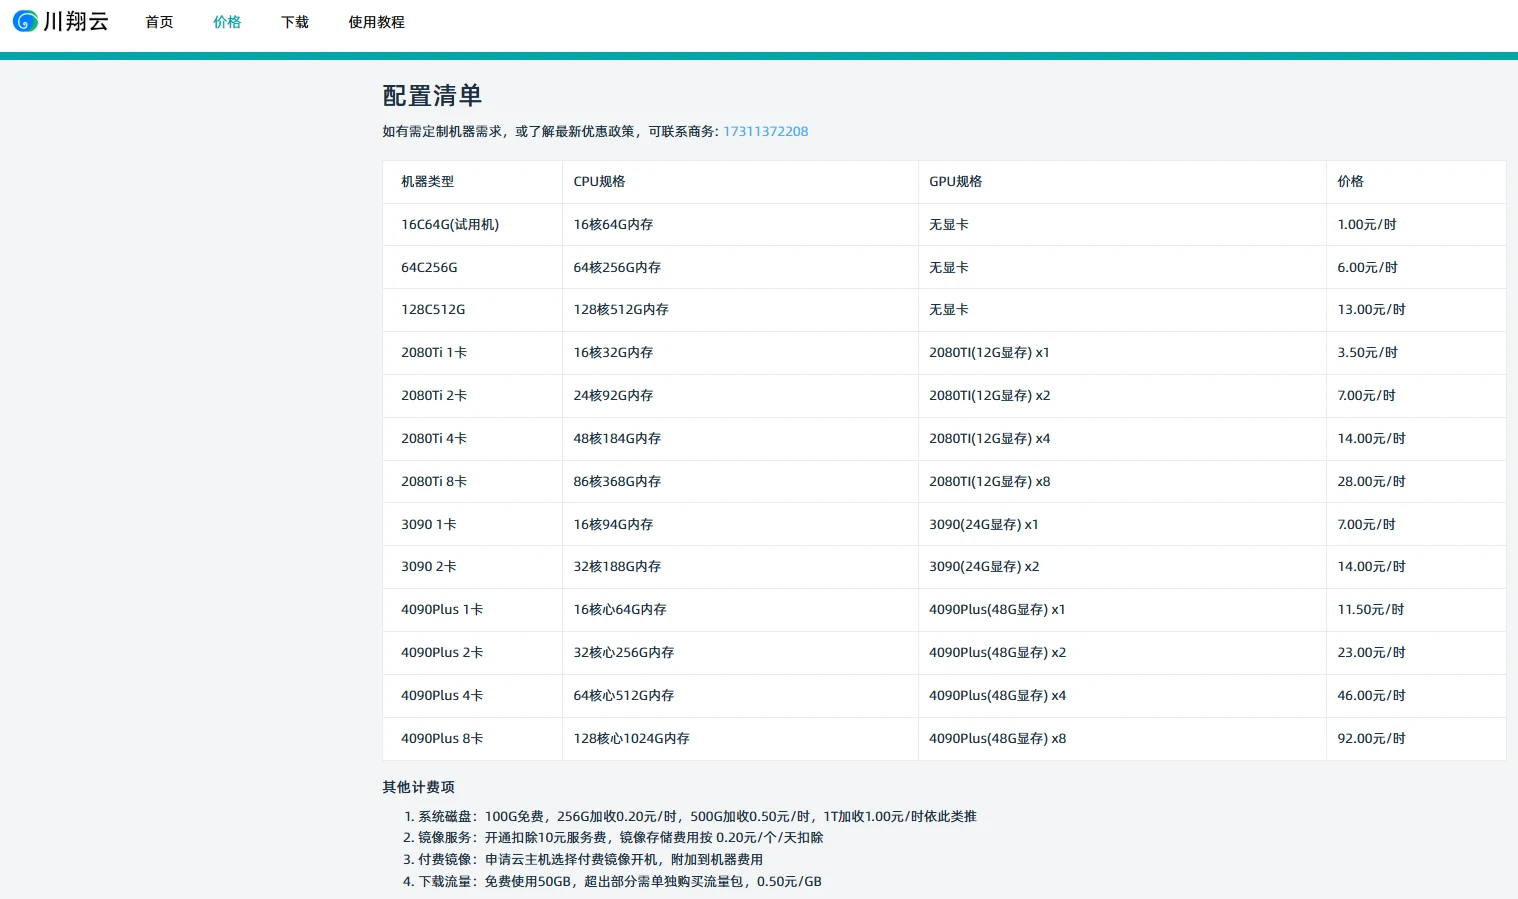Click the 配置清单 heading
The width and height of the screenshot is (1518, 899).
pyautogui.click(x=432, y=96)
